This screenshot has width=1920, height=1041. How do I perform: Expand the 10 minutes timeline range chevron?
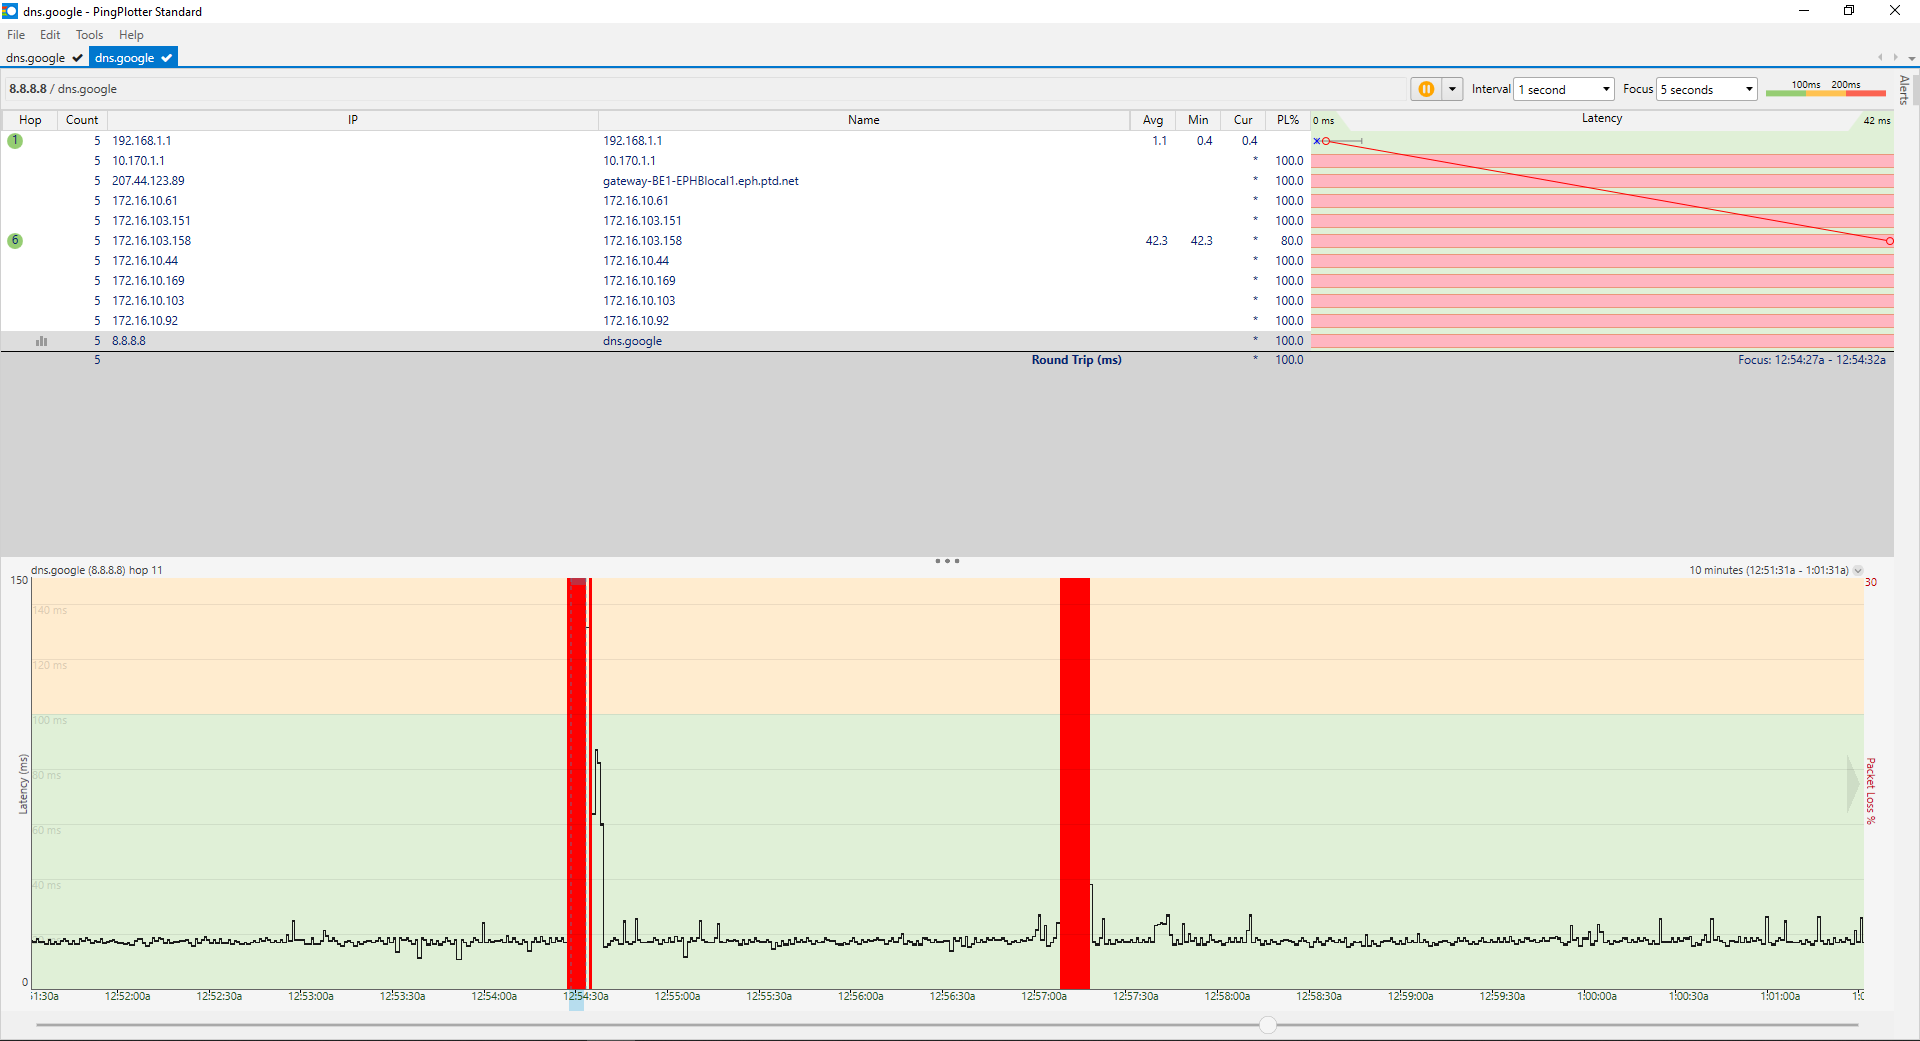[x=1858, y=571]
